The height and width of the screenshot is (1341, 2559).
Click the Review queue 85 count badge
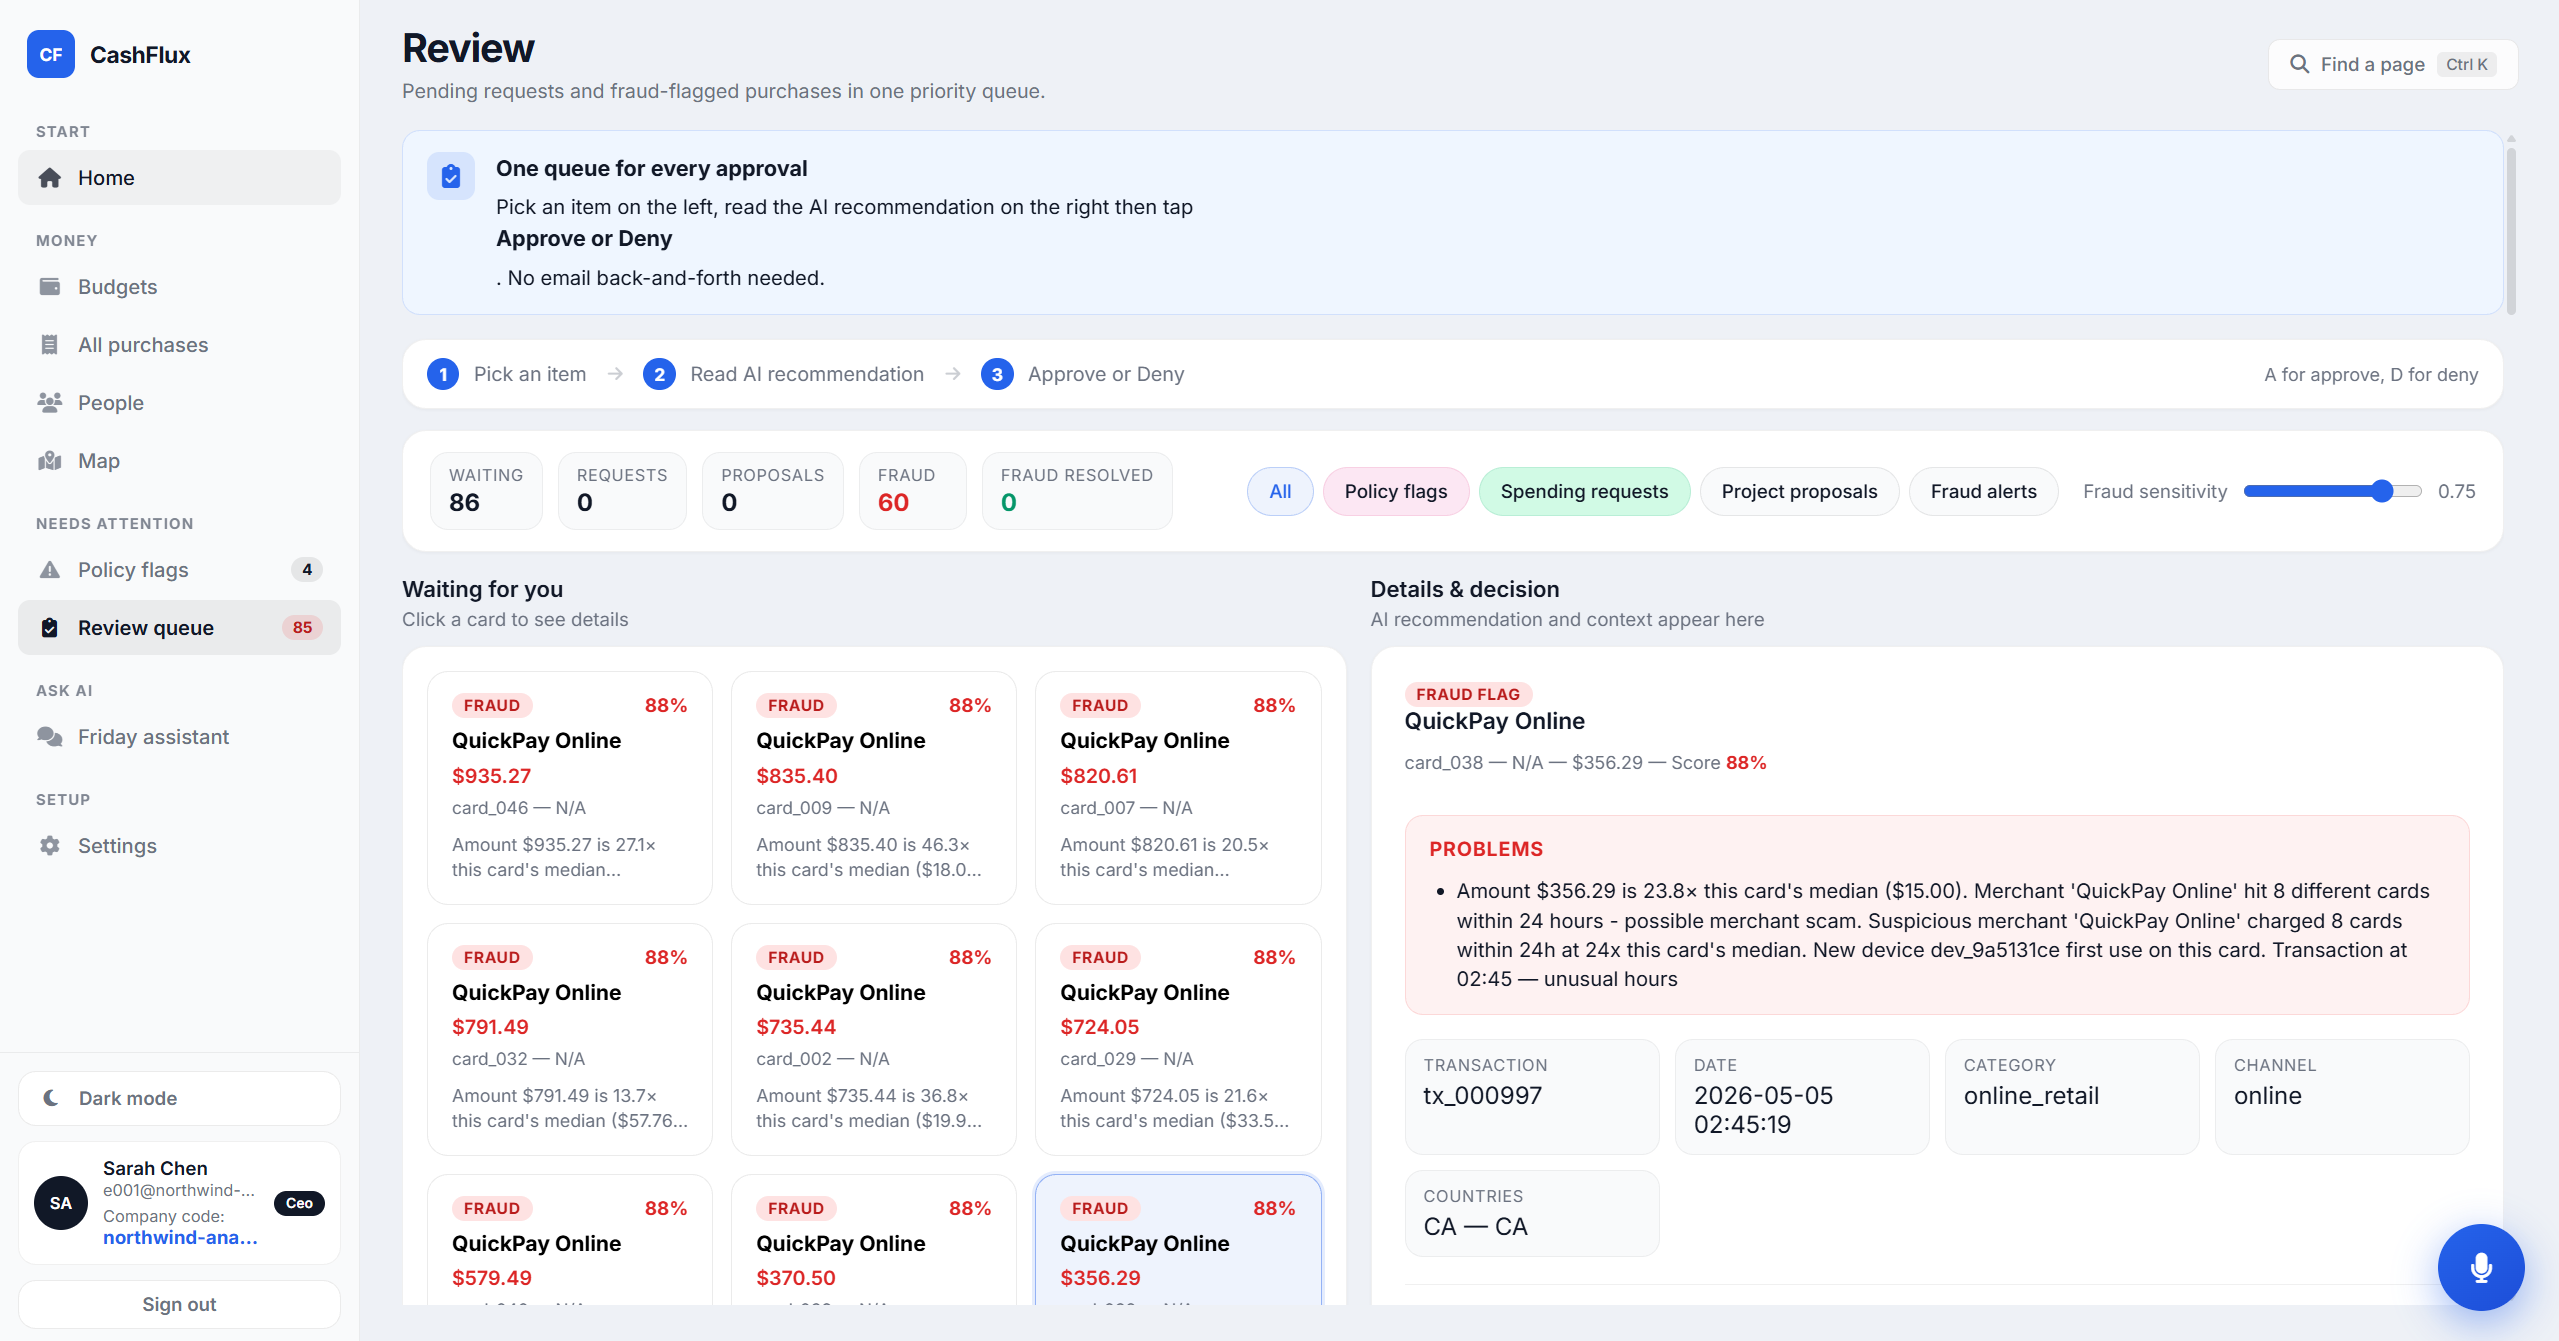point(302,628)
